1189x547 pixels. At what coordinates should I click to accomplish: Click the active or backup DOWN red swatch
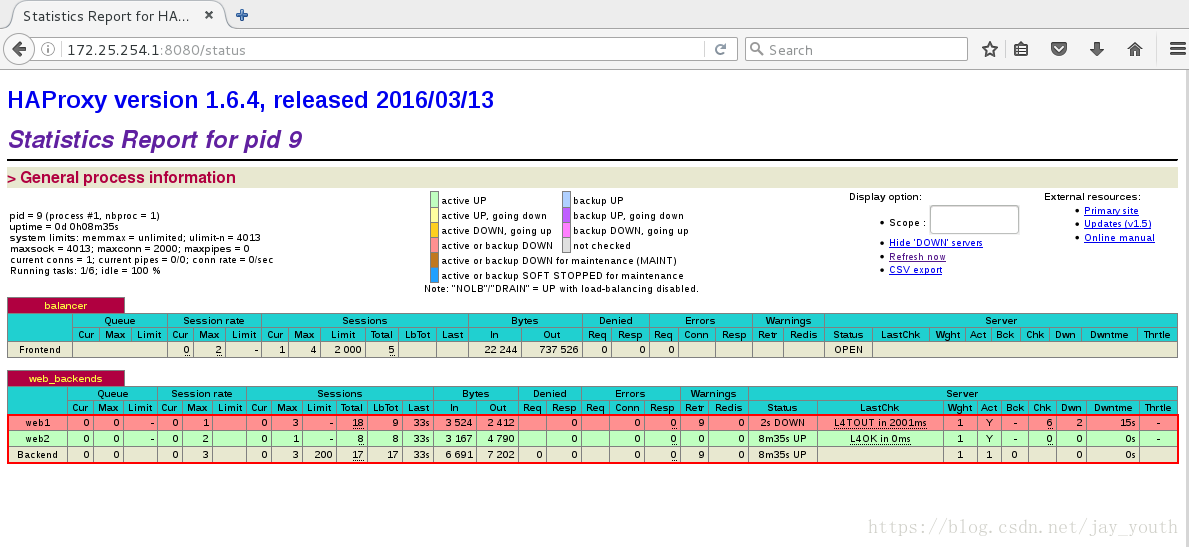(x=435, y=245)
